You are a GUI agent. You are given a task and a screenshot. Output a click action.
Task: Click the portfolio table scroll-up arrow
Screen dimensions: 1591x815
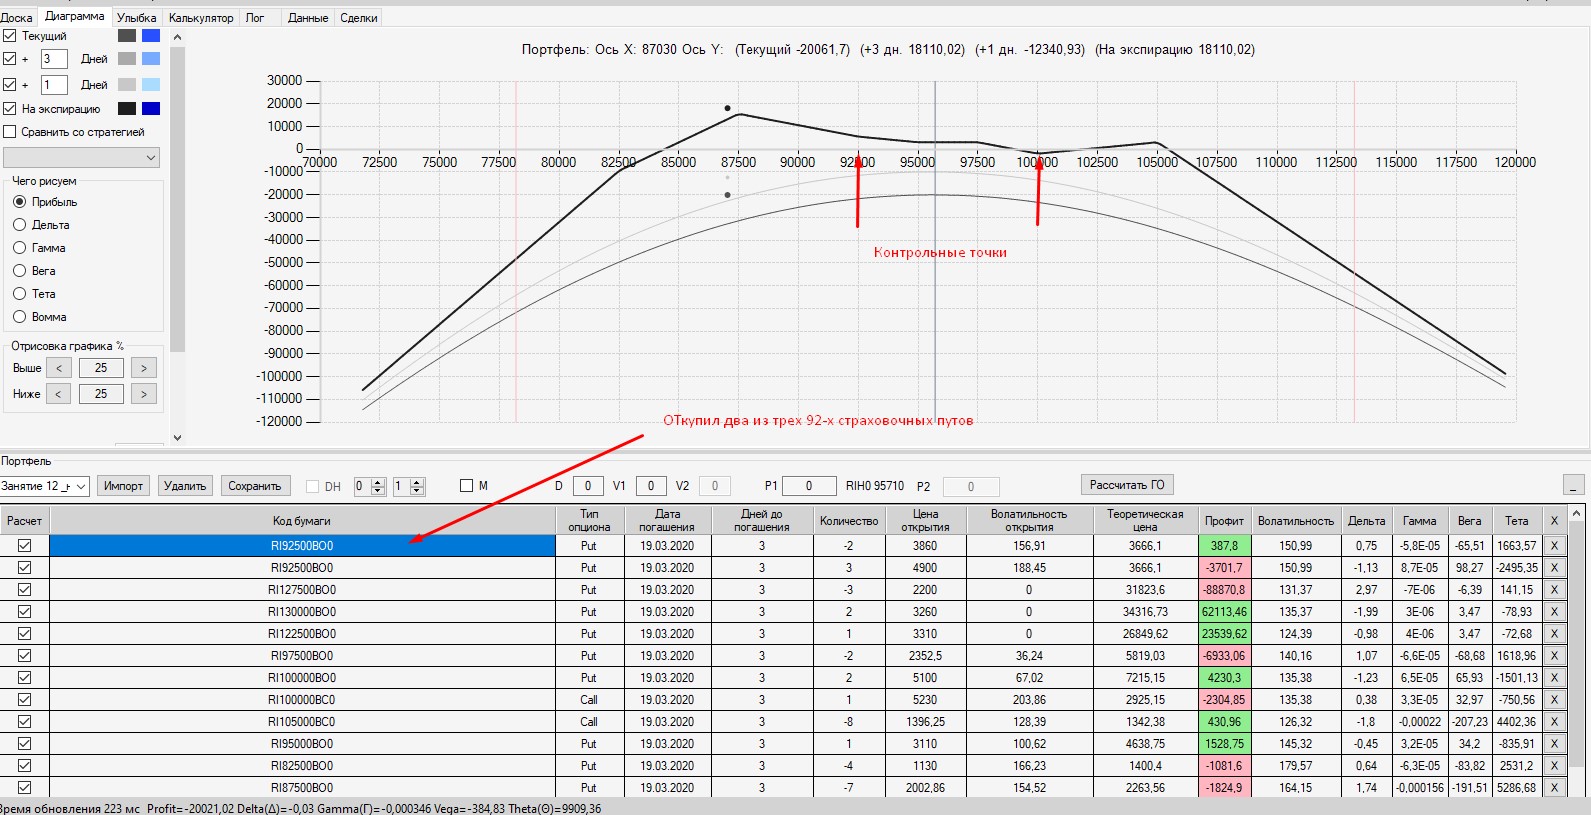tap(1578, 514)
